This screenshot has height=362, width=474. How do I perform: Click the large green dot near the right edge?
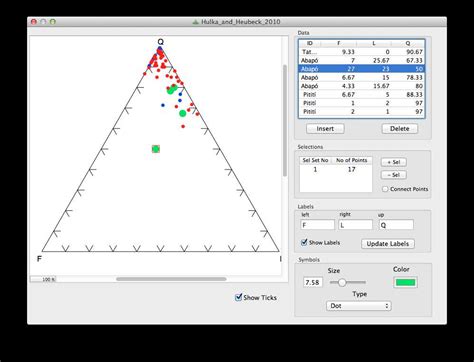(182, 113)
